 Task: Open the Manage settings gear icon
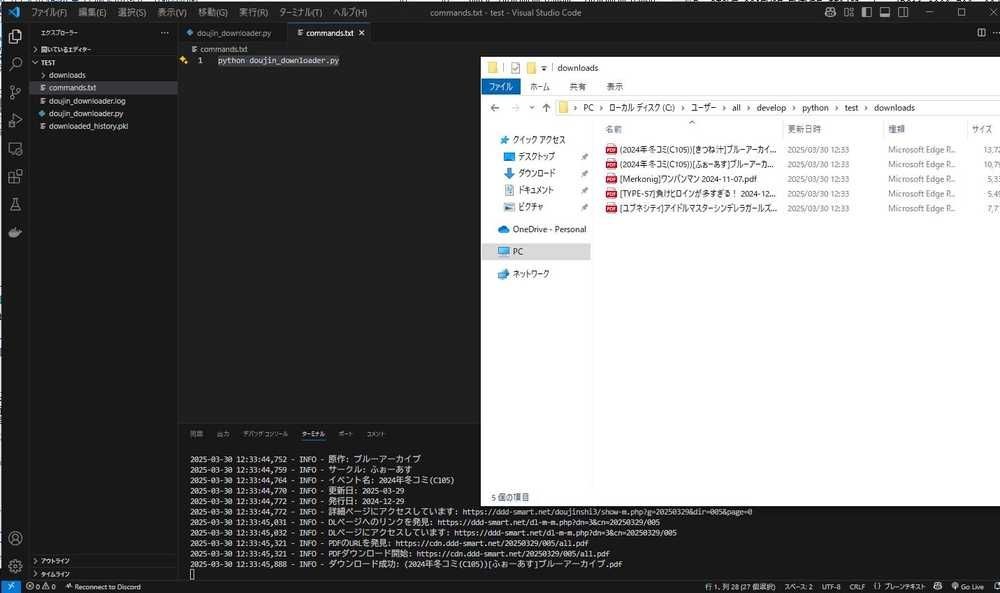15,565
